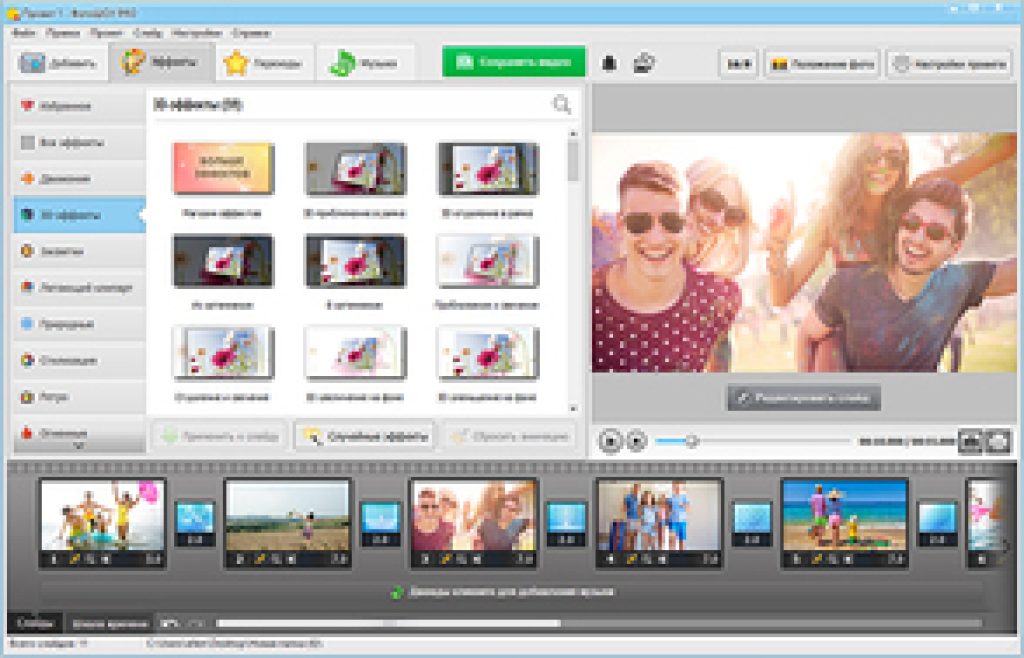Open the 16:9 aspect ratio button
Viewport: 1024px width, 658px height.
tap(739, 64)
